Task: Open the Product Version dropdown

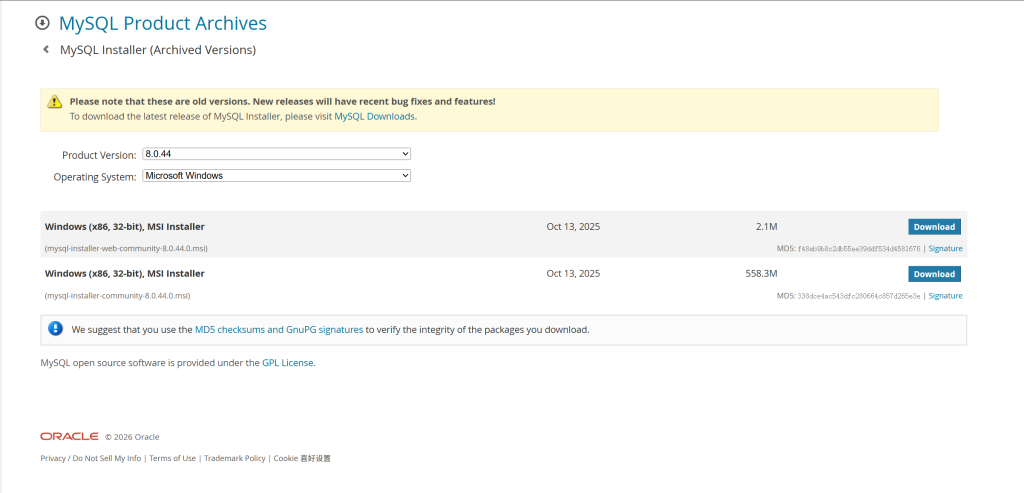Action: [276, 154]
